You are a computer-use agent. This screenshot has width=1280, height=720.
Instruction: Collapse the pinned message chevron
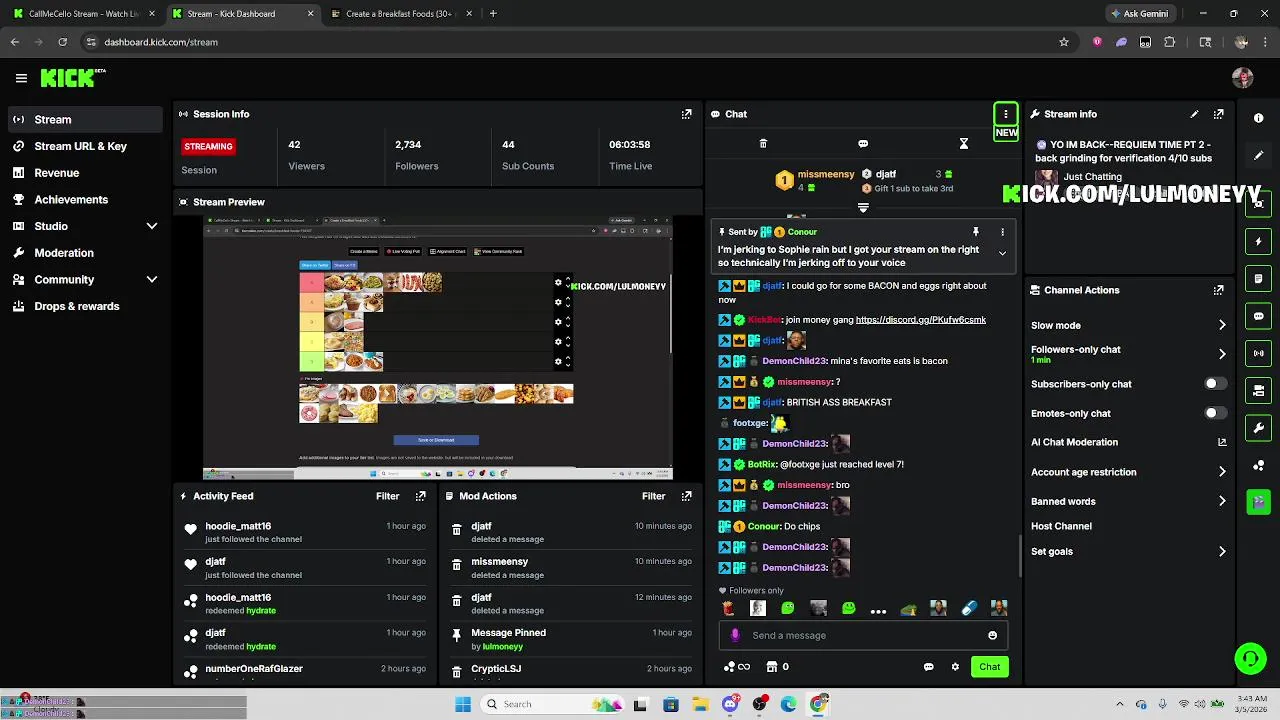tap(1002, 253)
